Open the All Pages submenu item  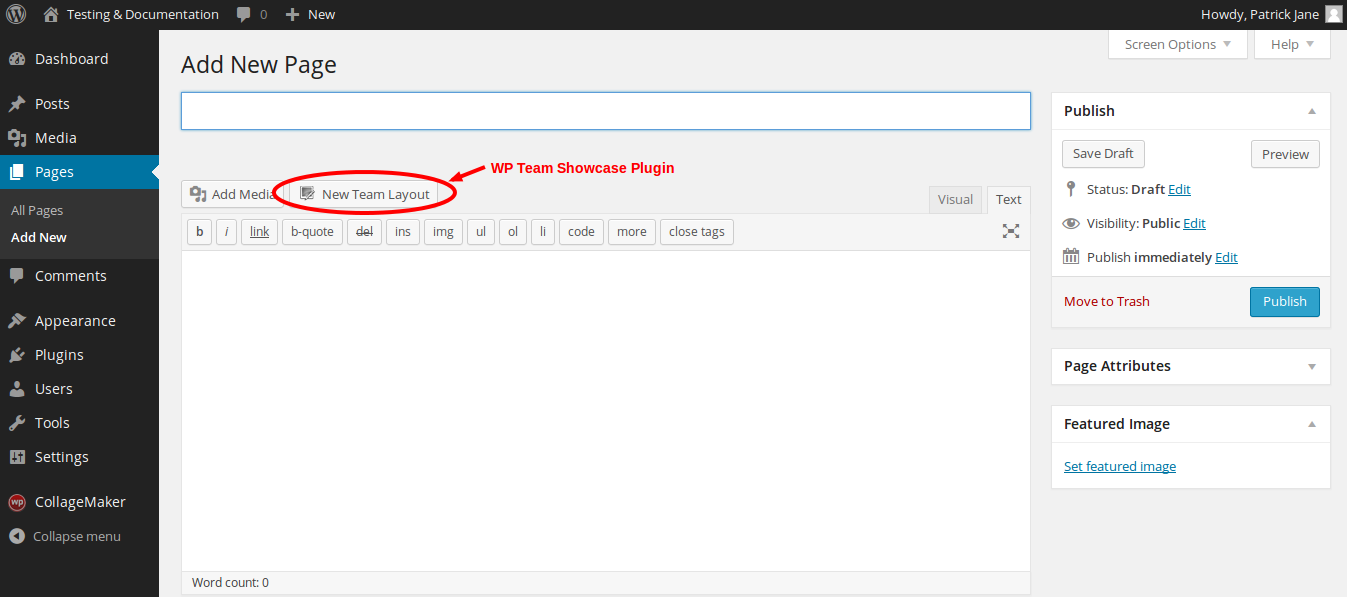point(37,210)
